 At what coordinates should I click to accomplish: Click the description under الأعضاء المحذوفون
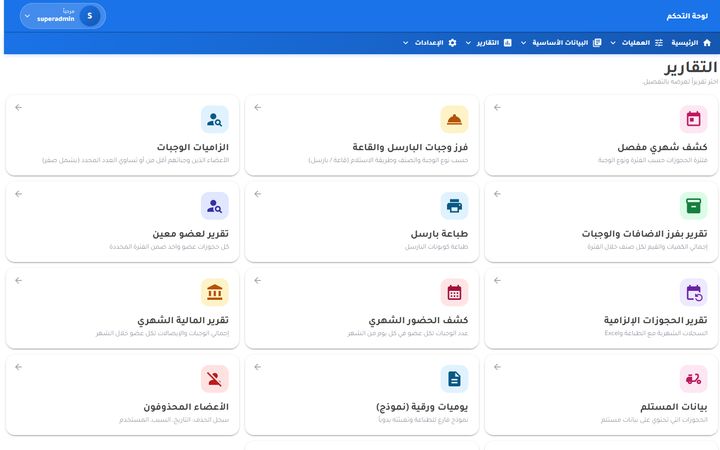(x=174, y=420)
